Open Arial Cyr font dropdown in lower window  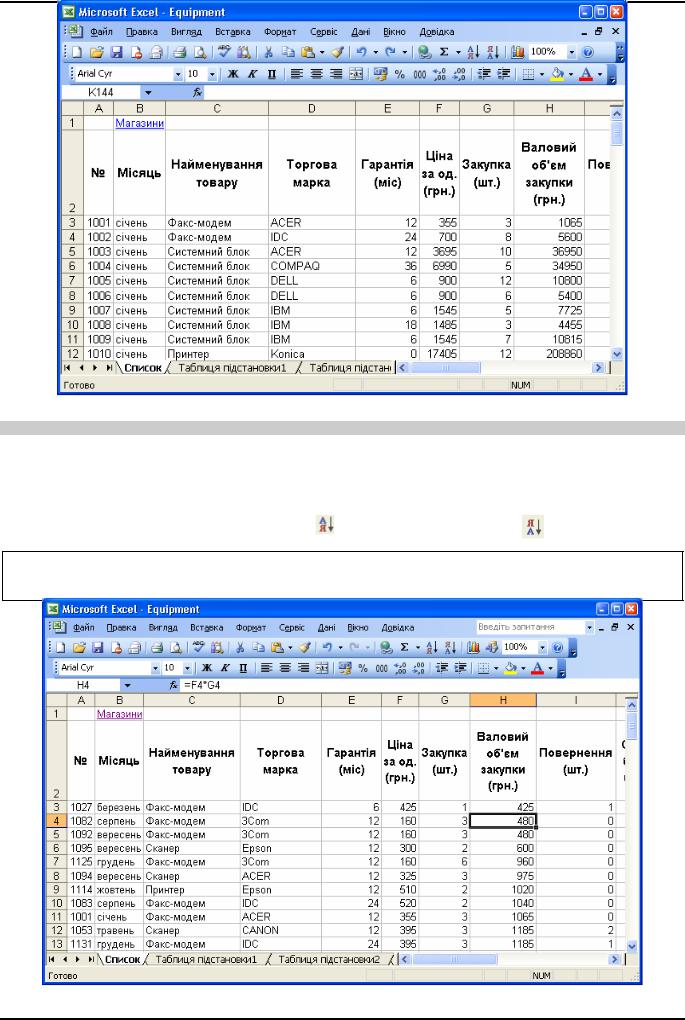[155, 667]
